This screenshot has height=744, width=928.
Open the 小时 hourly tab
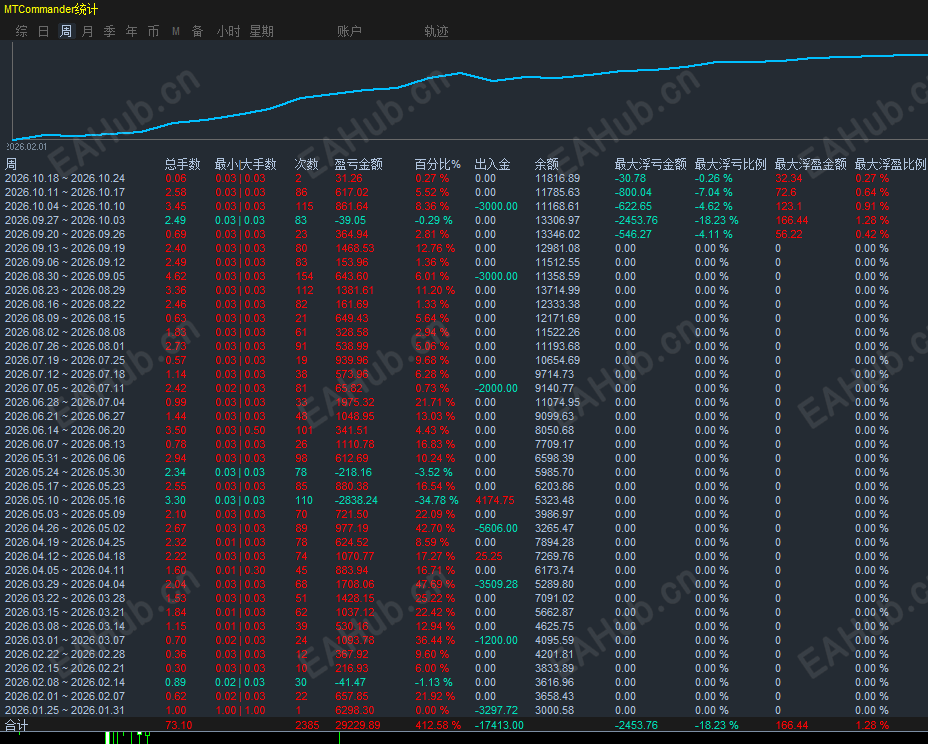228,31
